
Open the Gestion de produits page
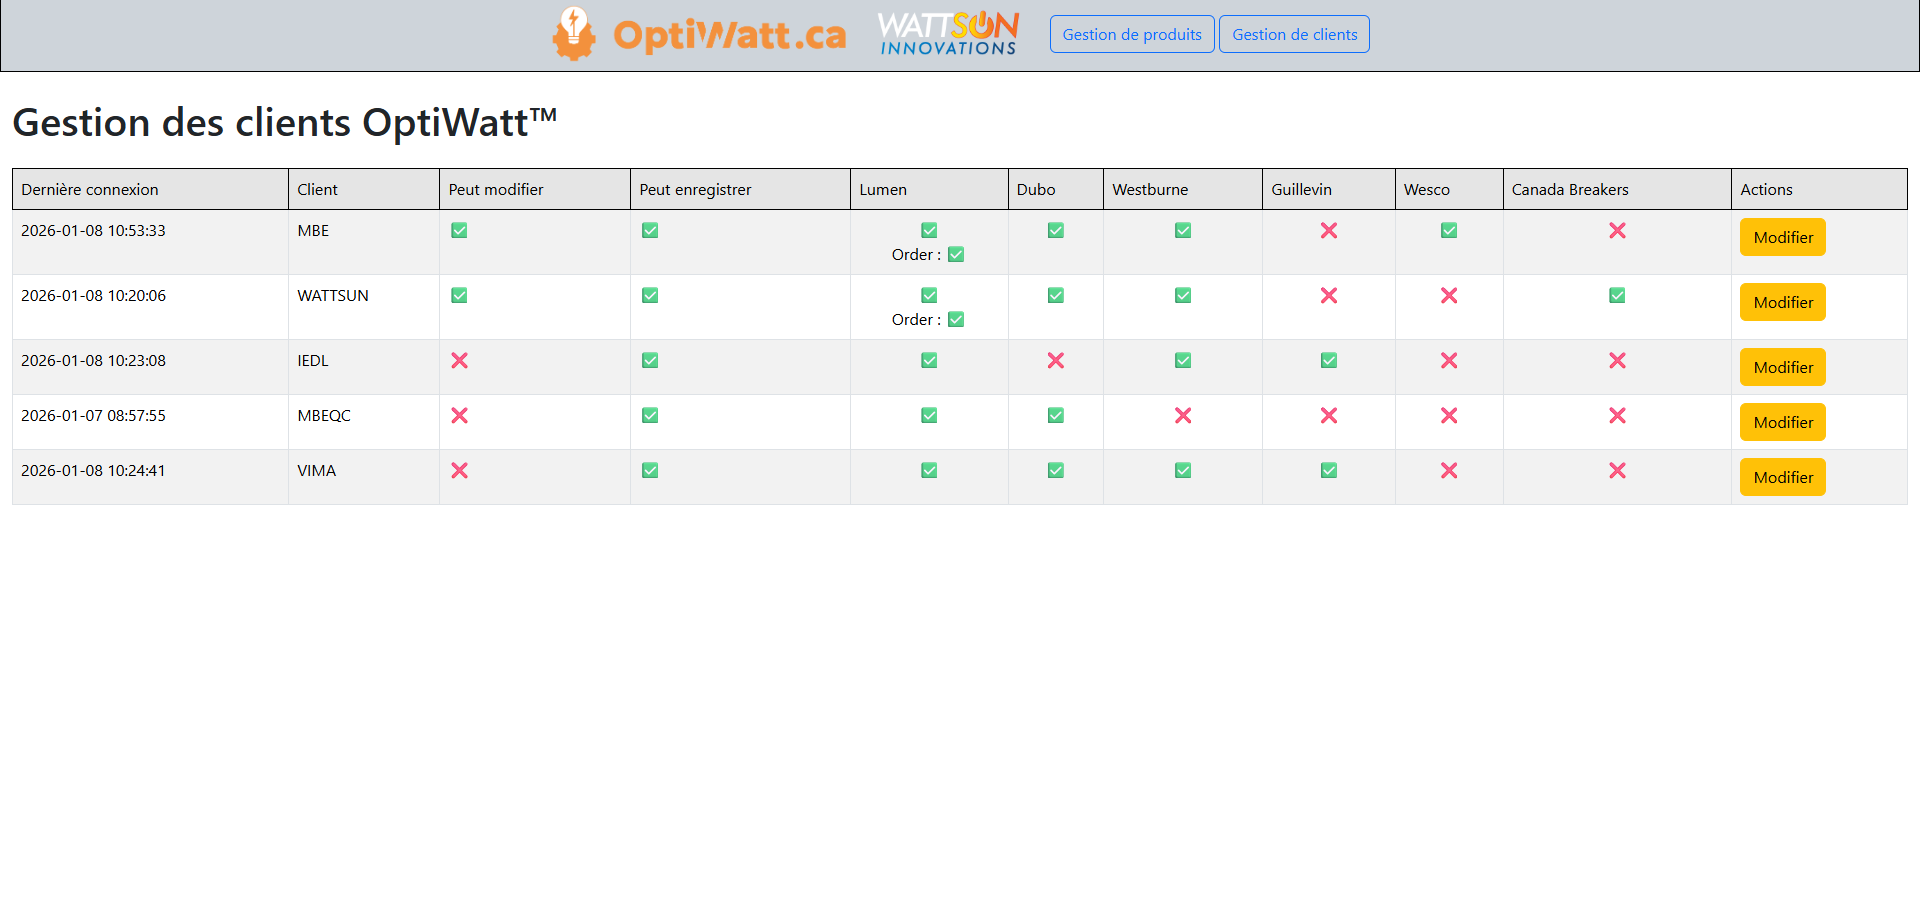[1131, 34]
